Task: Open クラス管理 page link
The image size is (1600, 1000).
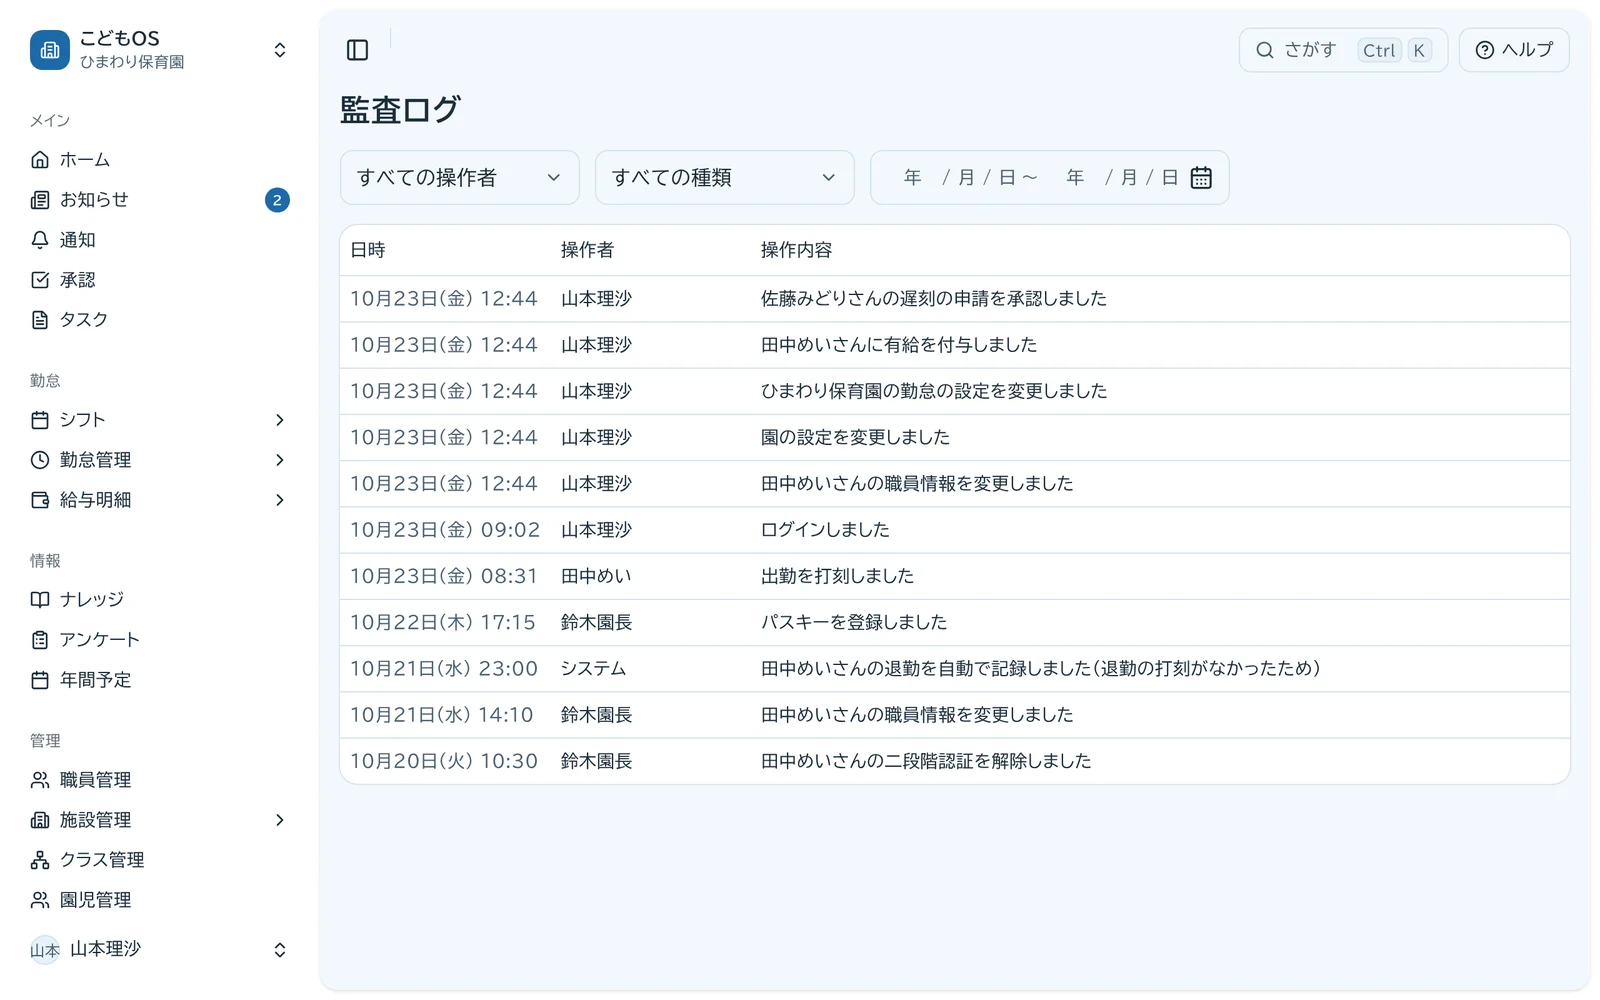Action: [x=160, y=860]
